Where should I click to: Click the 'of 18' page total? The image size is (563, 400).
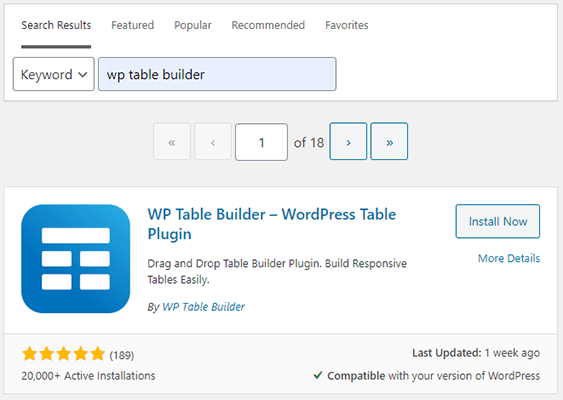(x=309, y=143)
